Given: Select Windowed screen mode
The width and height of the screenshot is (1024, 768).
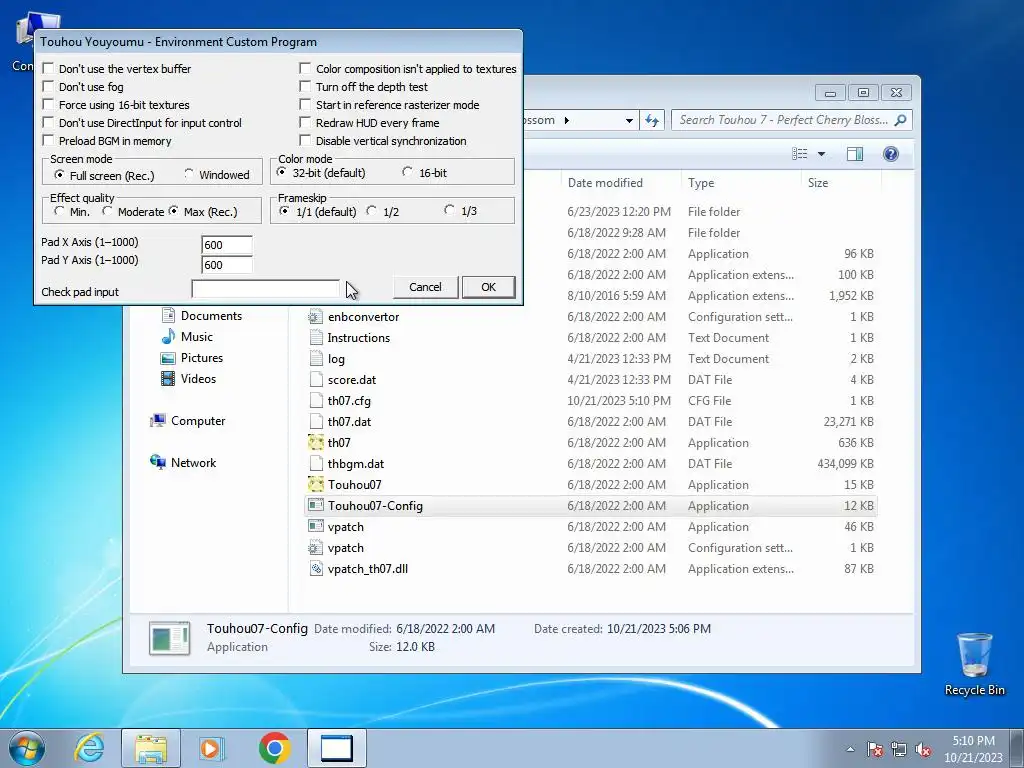Looking at the screenshot, I should tap(189, 174).
